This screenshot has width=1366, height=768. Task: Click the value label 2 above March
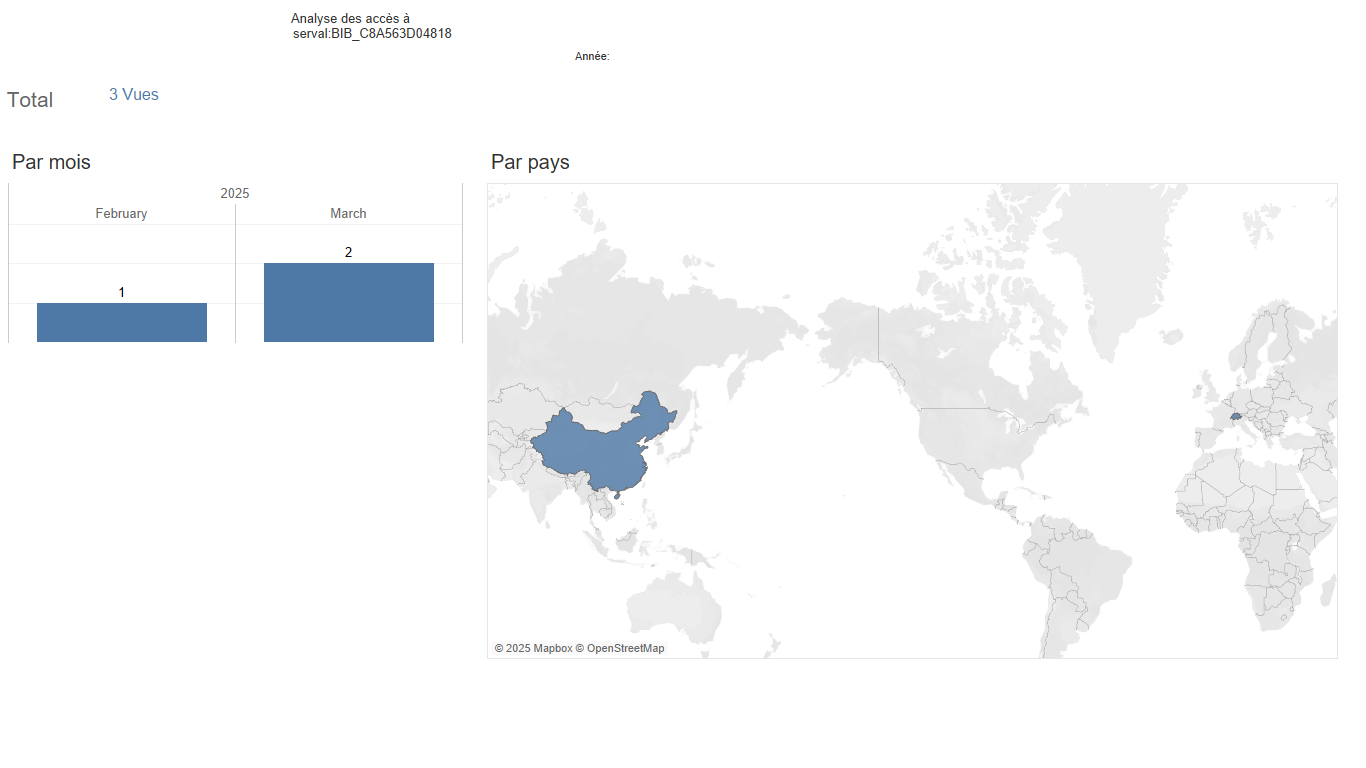pos(348,252)
